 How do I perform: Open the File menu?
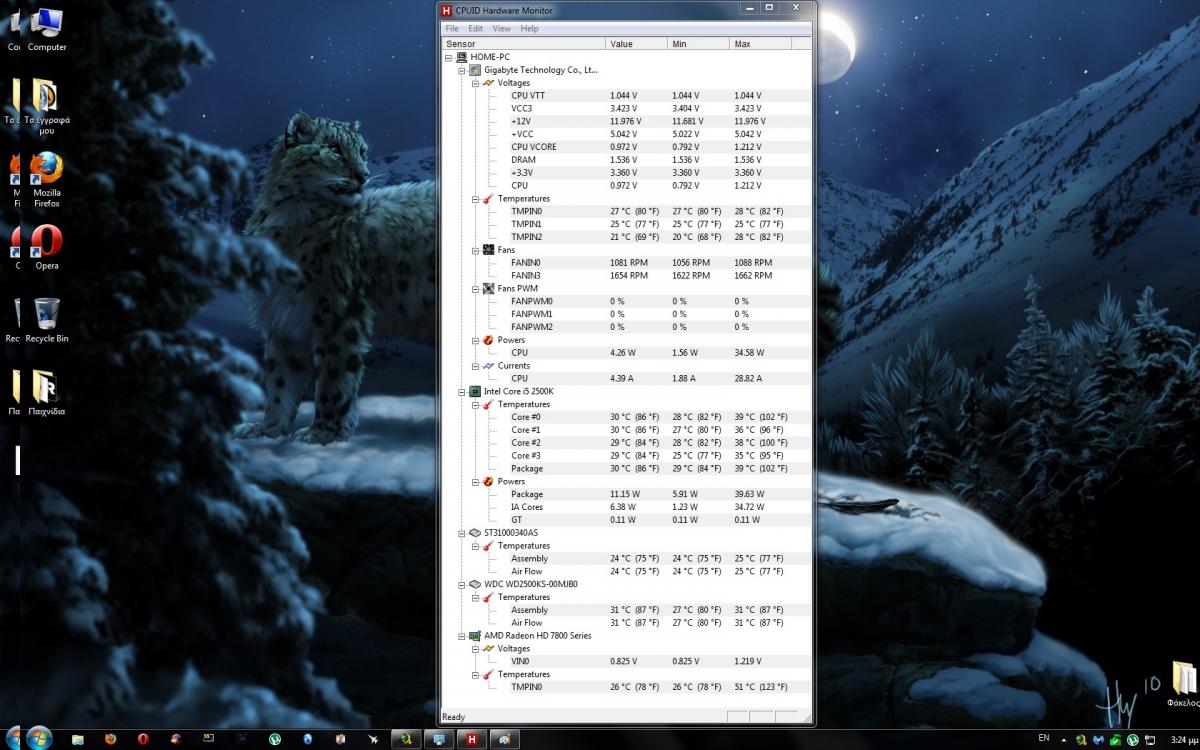(x=452, y=29)
